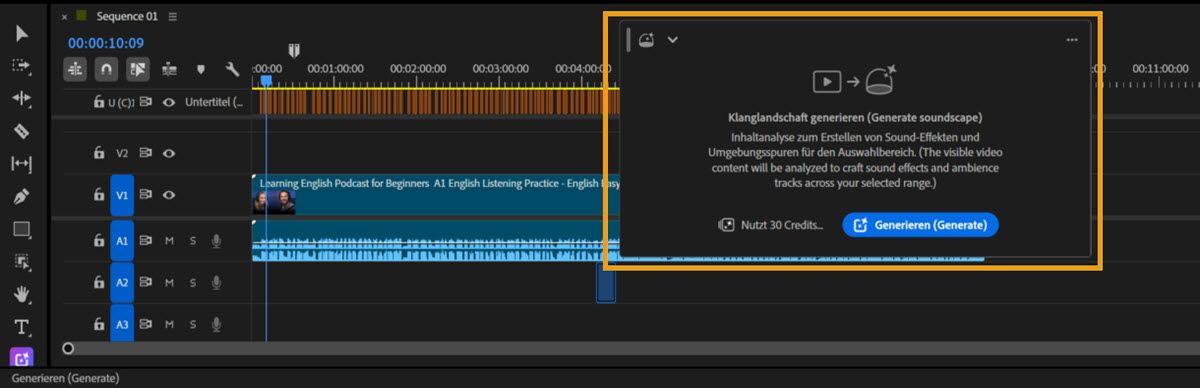The height and width of the screenshot is (388, 1200).
Task: Select the purple Generate tool in toolbar
Action: point(22,357)
